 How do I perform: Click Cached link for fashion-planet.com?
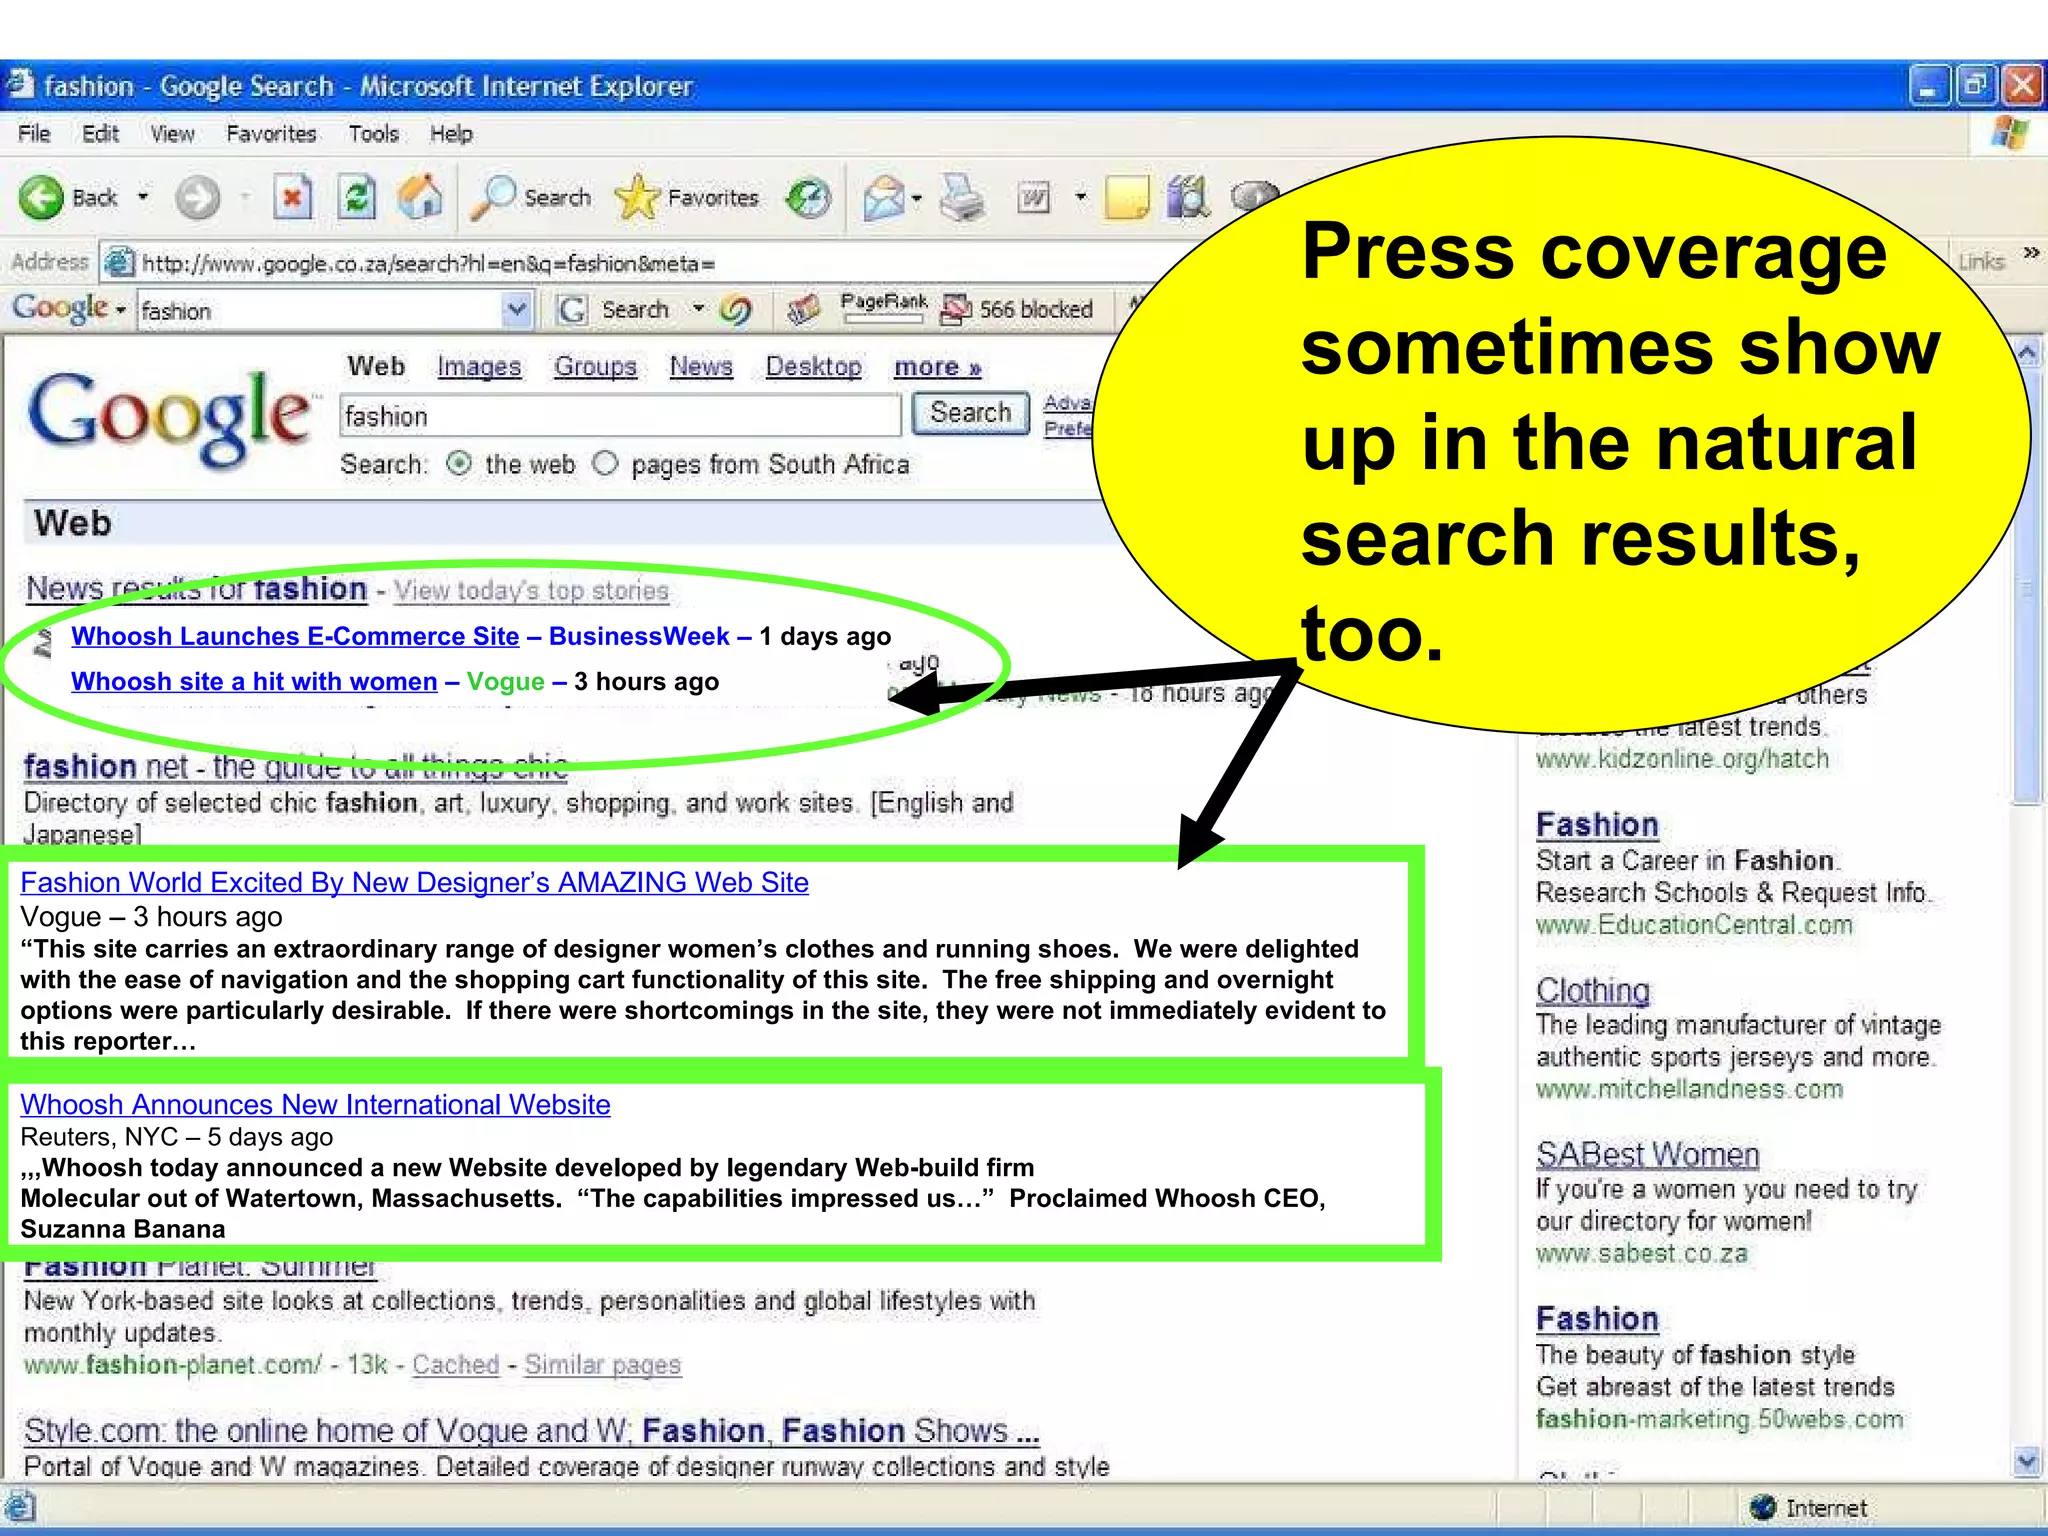point(455,1364)
